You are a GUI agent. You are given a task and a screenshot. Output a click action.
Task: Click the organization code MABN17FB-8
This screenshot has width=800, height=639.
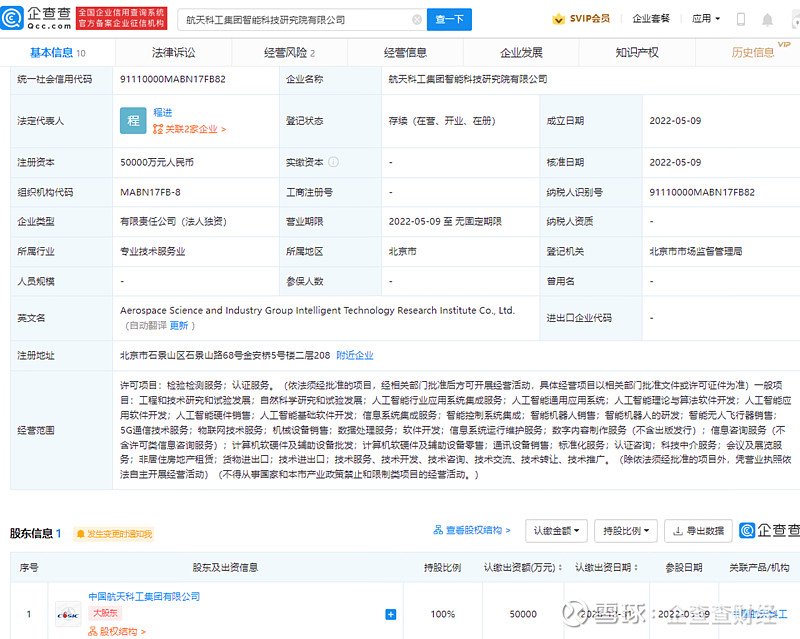point(150,192)
